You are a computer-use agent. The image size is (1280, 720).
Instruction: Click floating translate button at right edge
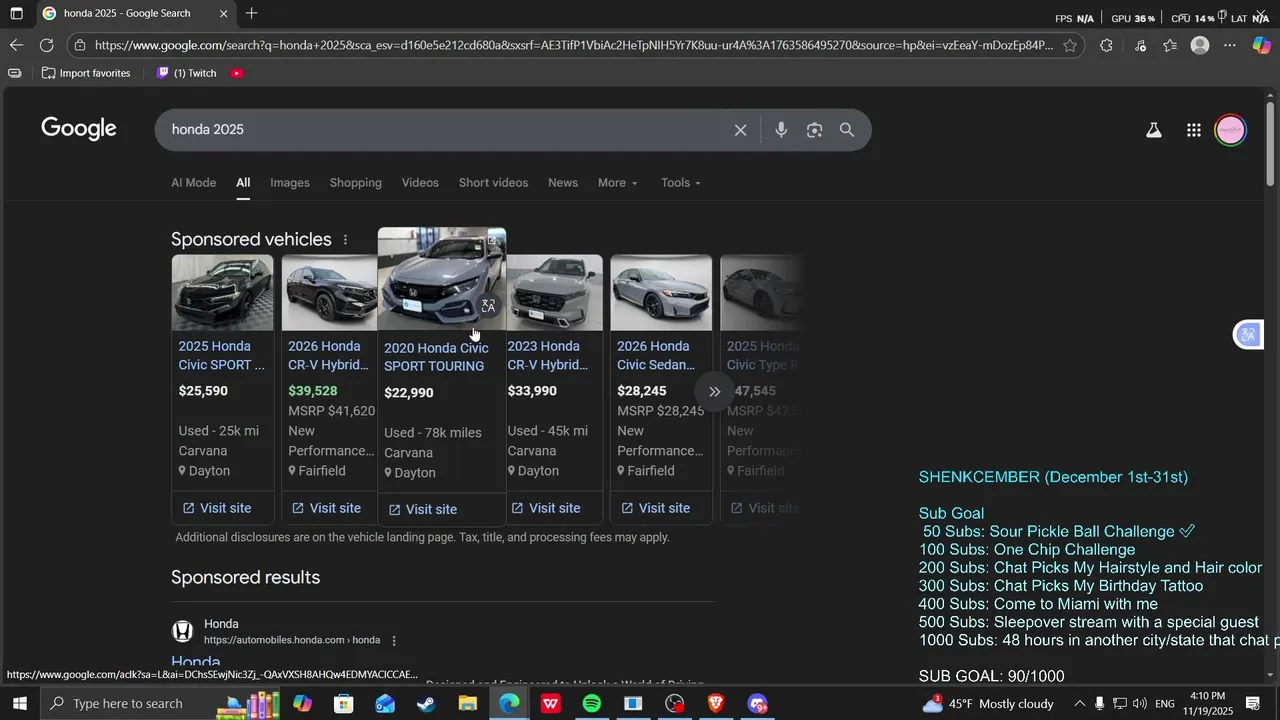coord(1248,335)
